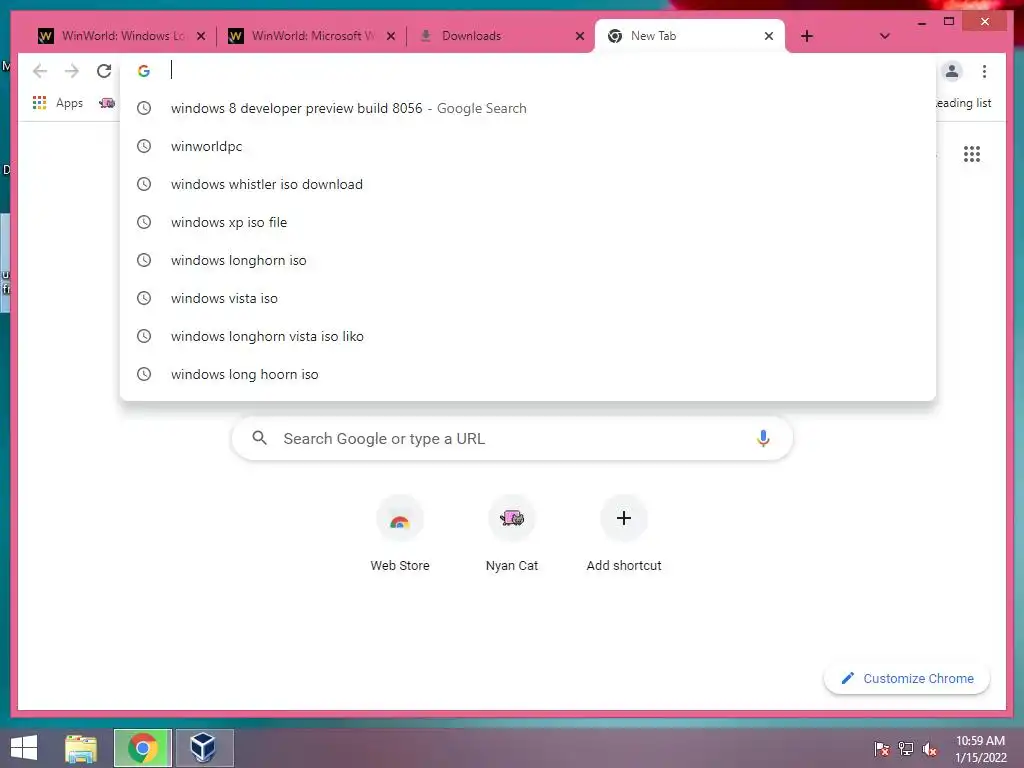Screen dimensions: 1024x768
Task: Open the Windows Start button
Action: [24, 748]
